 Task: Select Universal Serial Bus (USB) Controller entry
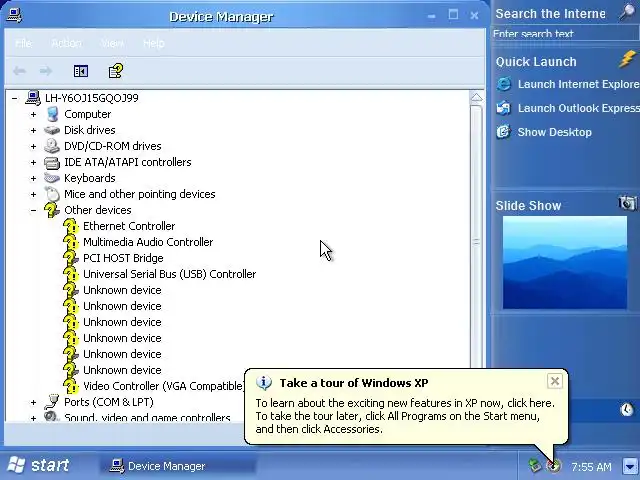pyautogui.click(x=169, y=274)
